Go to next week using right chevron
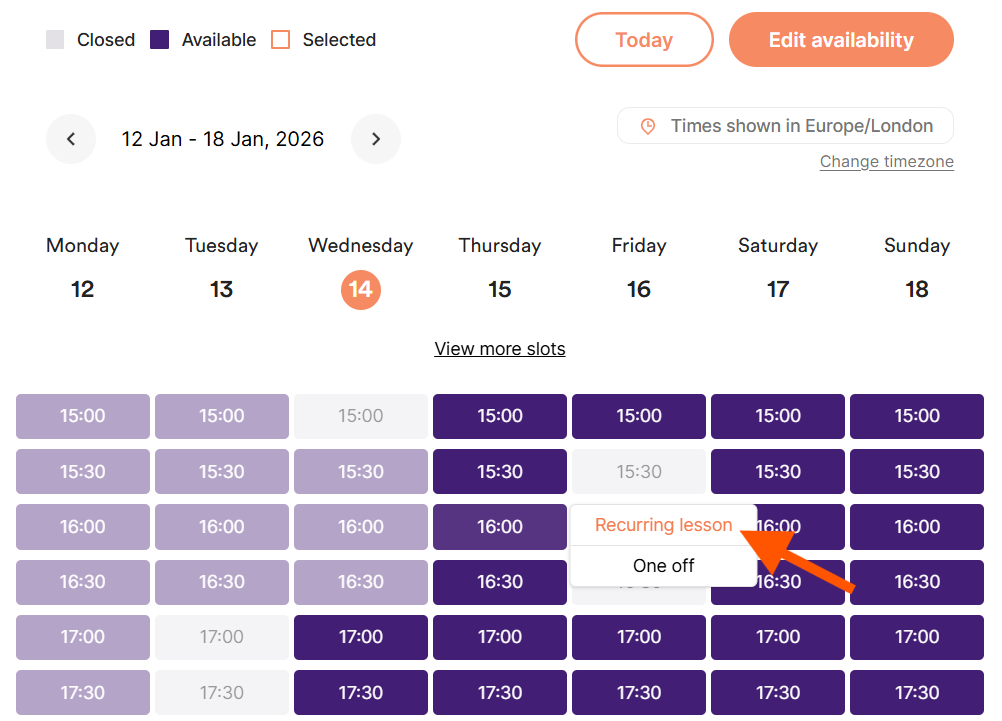 pos(376,139)
